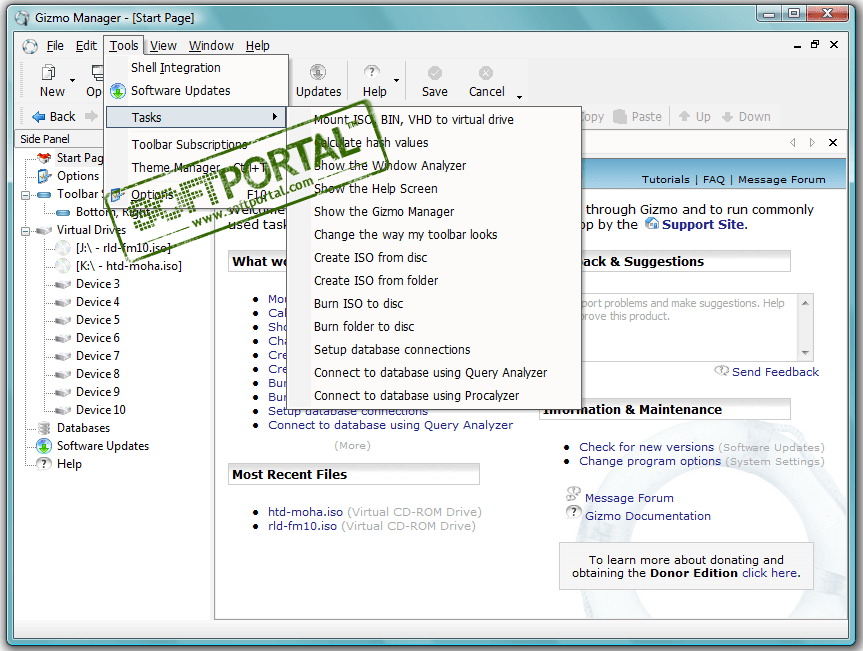Click the Help question-mark toolbar icon
863x651 pixels.
pyautogui.click(x=372, y=72)
